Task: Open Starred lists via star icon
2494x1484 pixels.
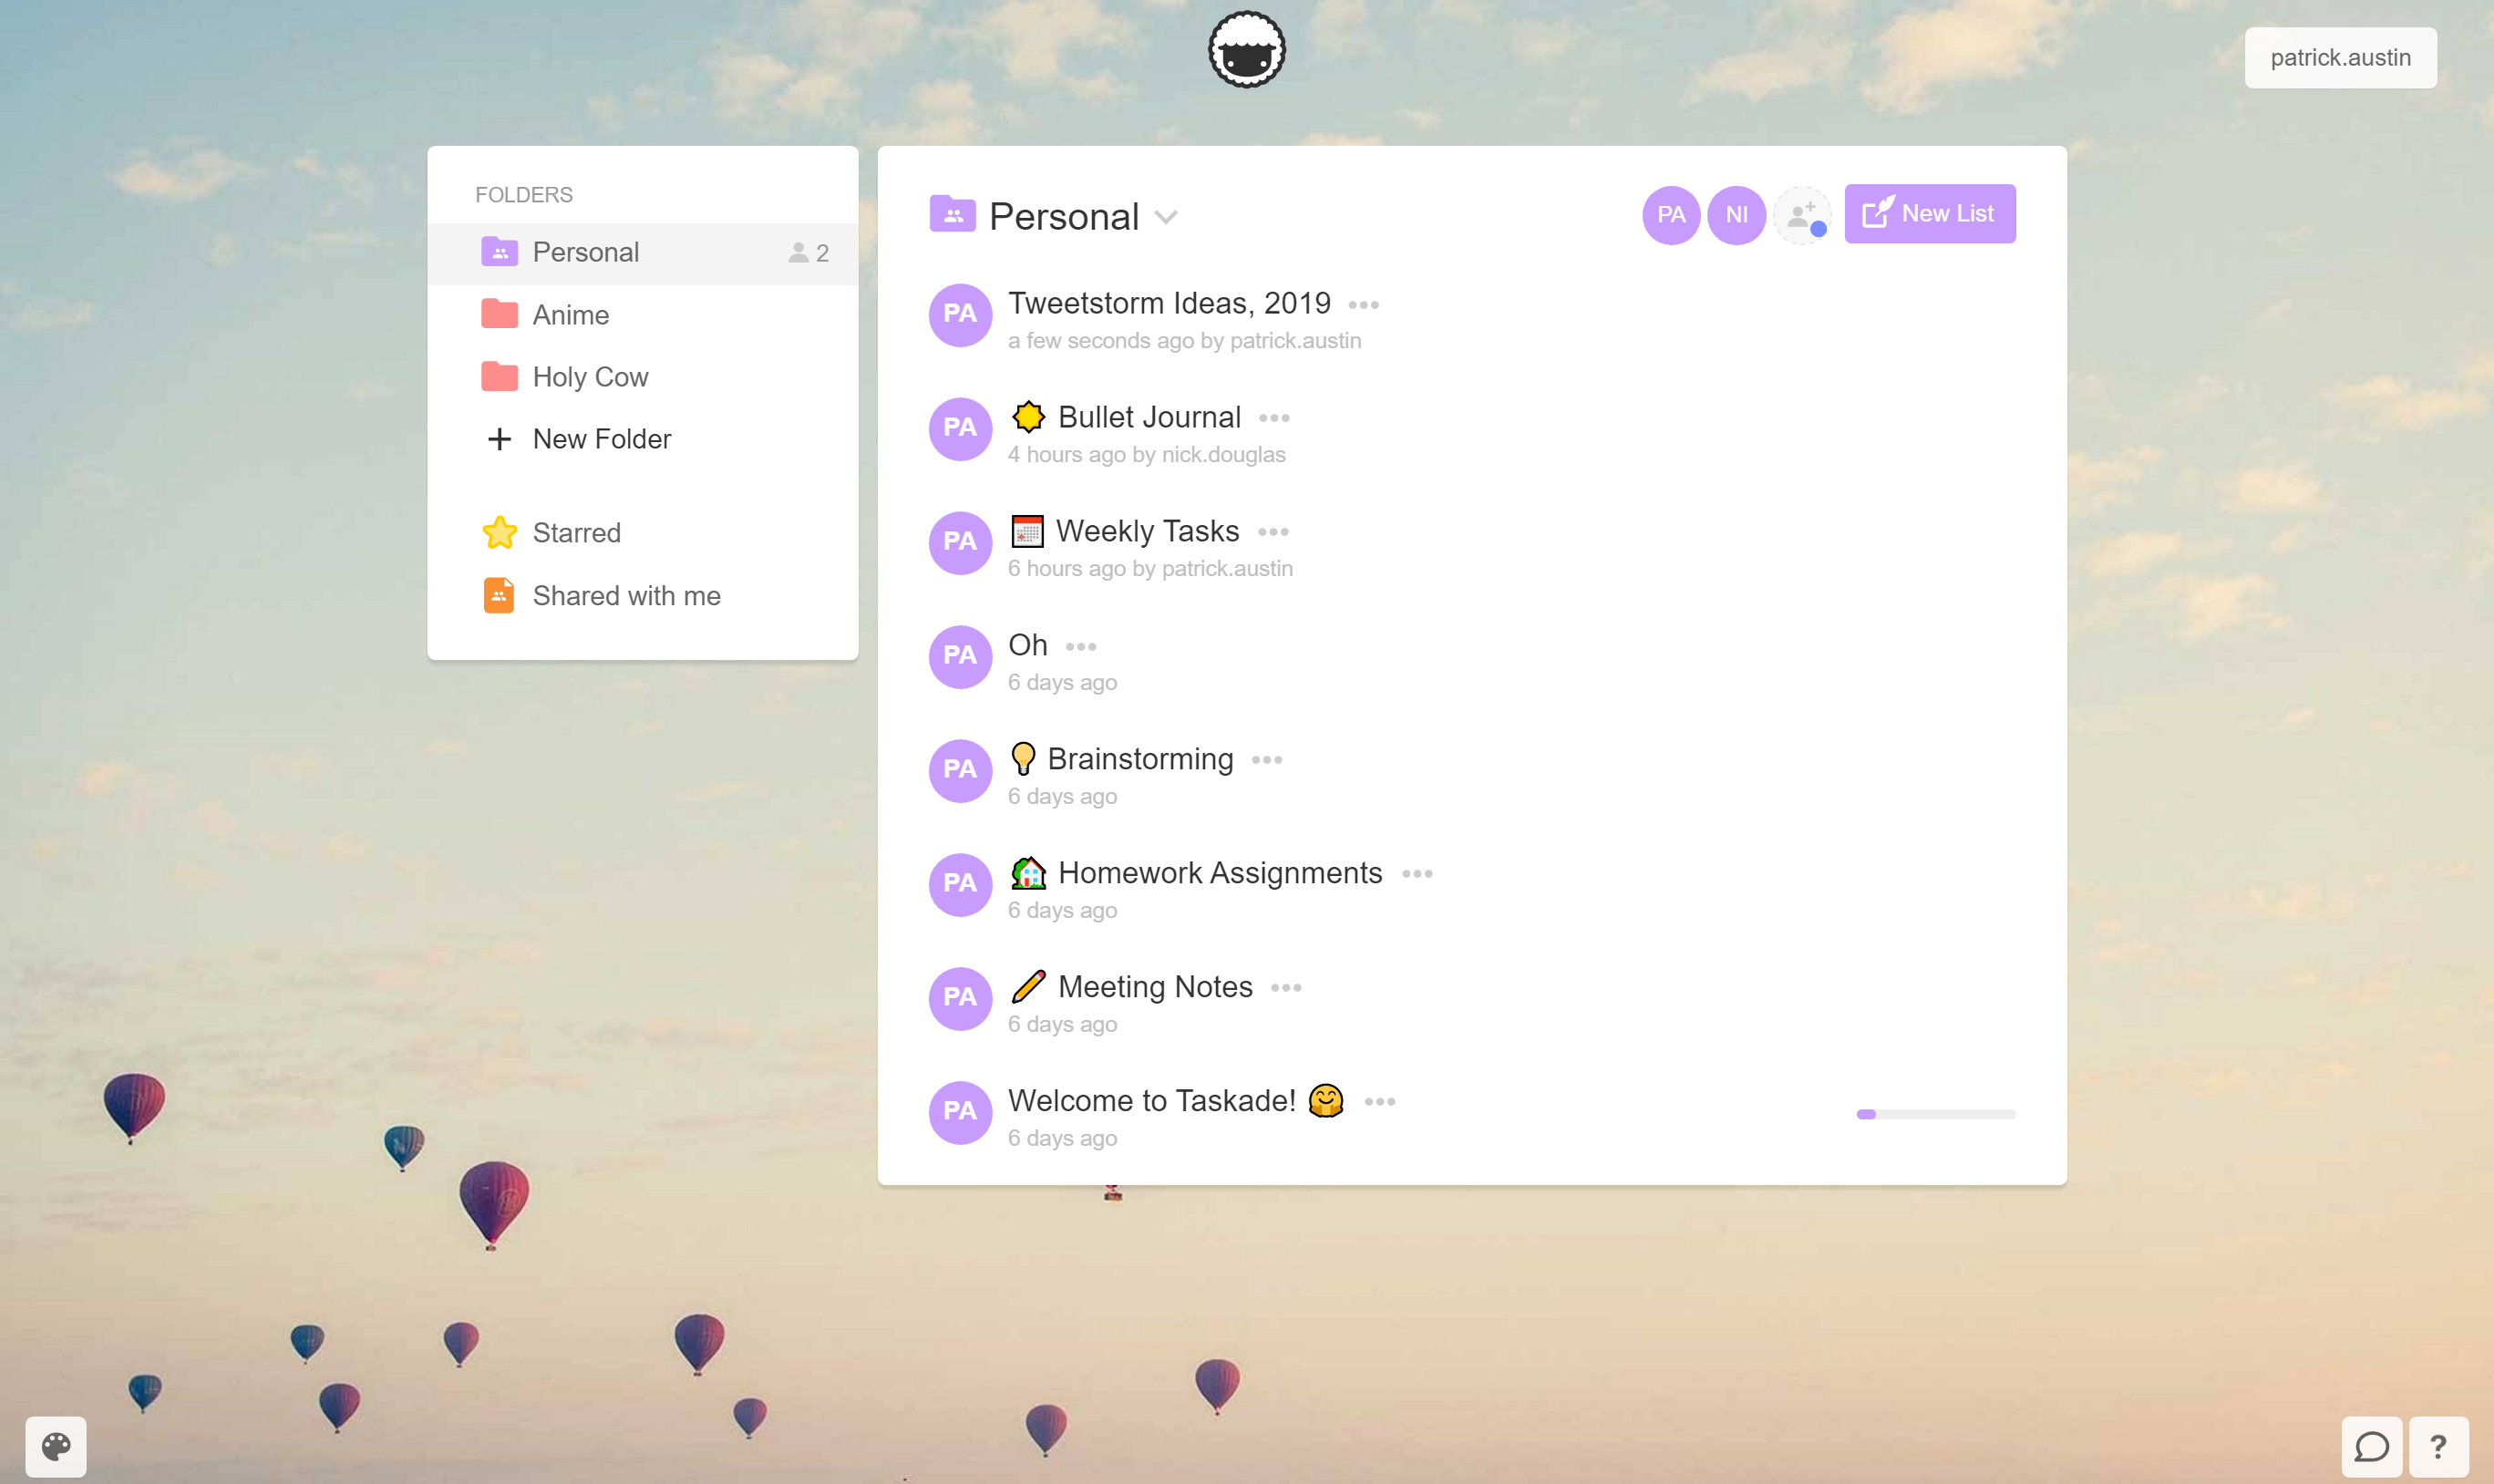Action: pos(499,533)
